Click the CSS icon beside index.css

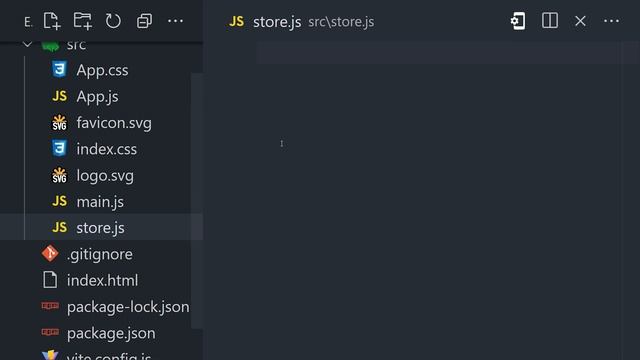coord(59,149)
